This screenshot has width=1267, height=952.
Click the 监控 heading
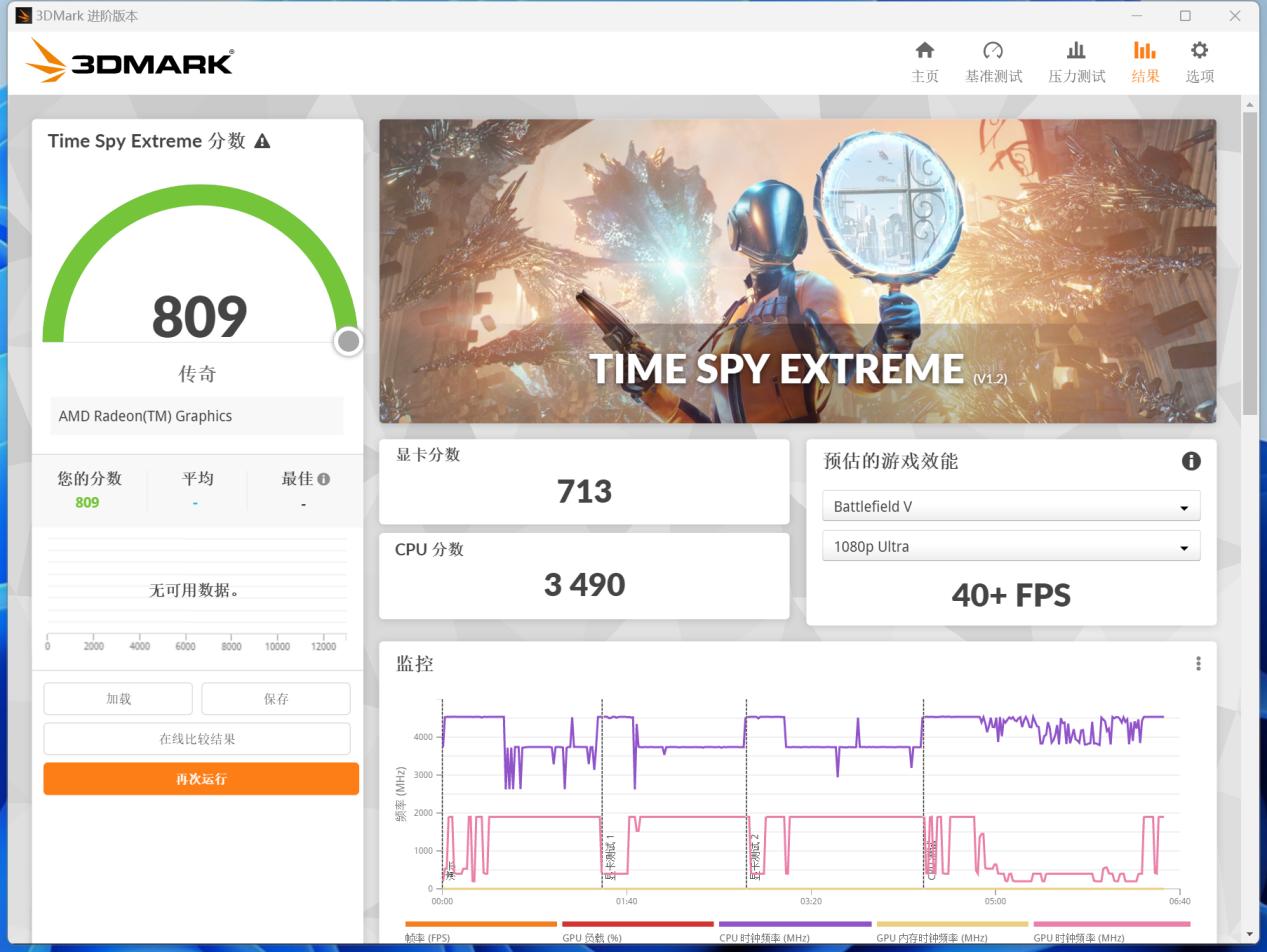tap(414, 663)
